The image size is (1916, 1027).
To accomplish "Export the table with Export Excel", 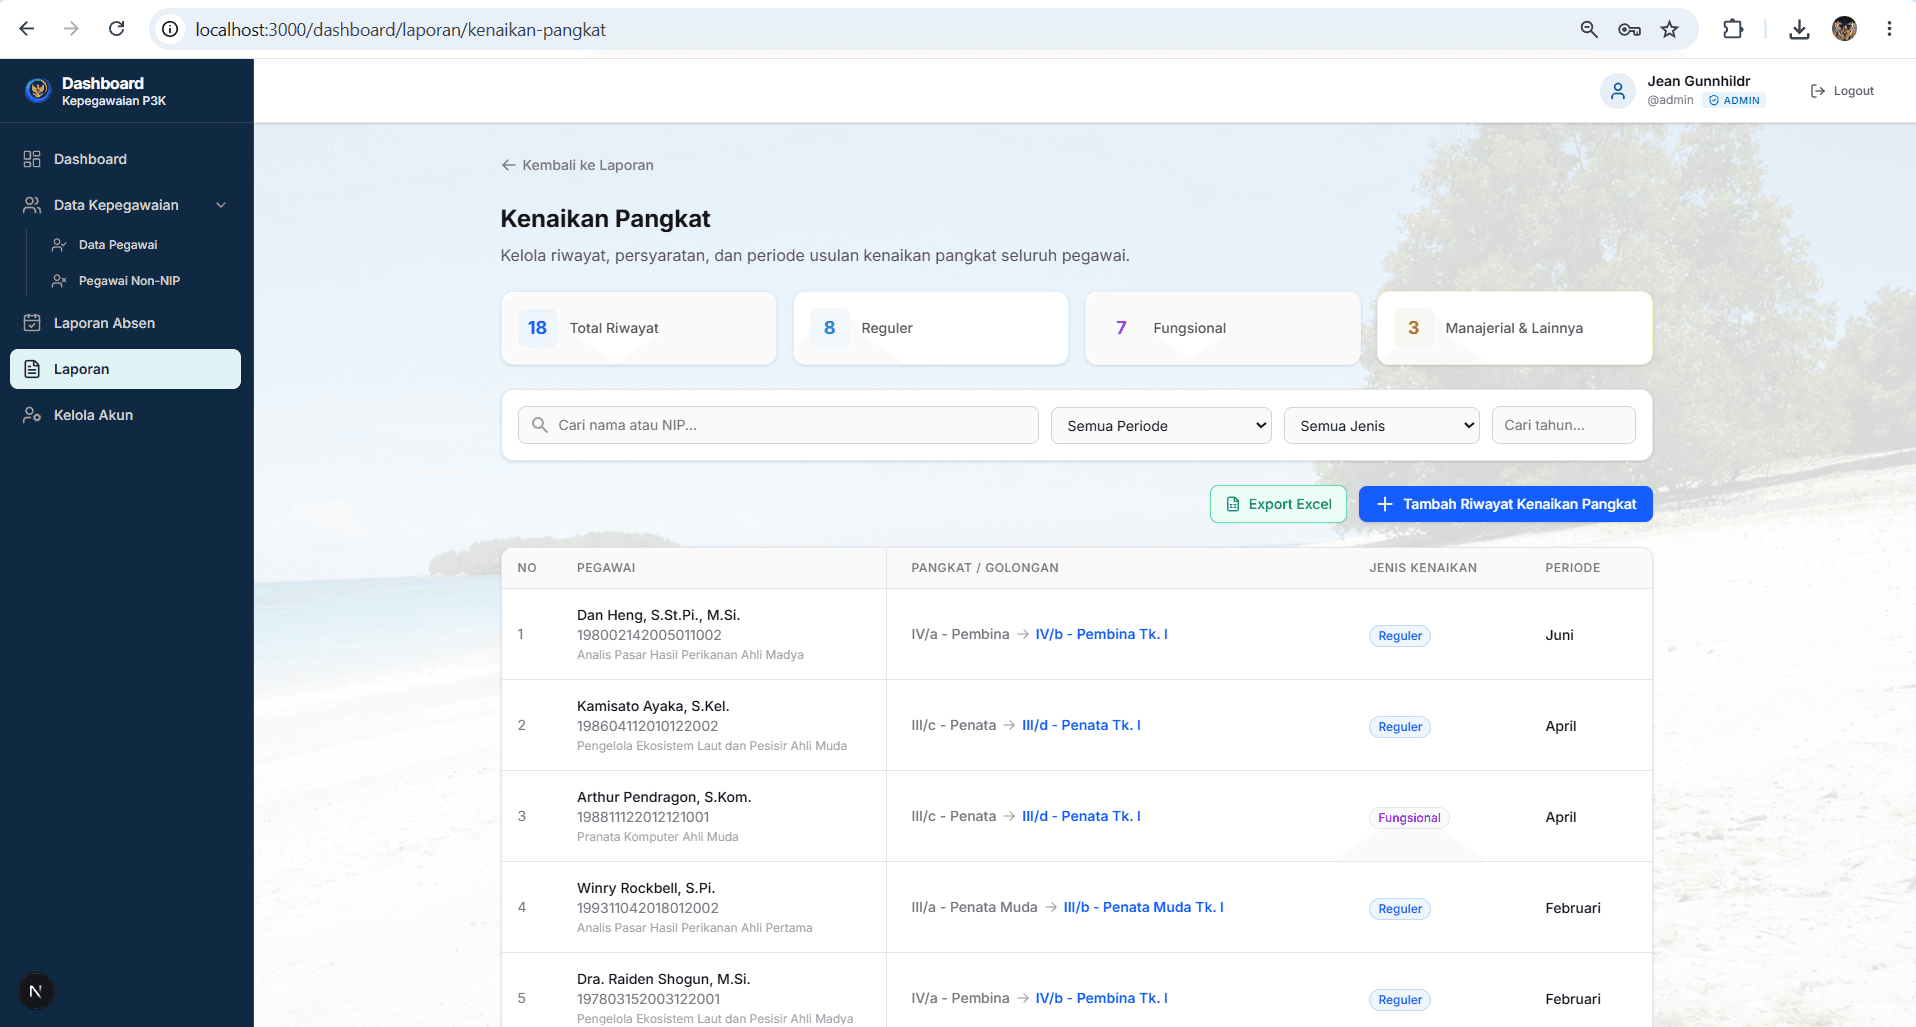I will (1278, 504).
